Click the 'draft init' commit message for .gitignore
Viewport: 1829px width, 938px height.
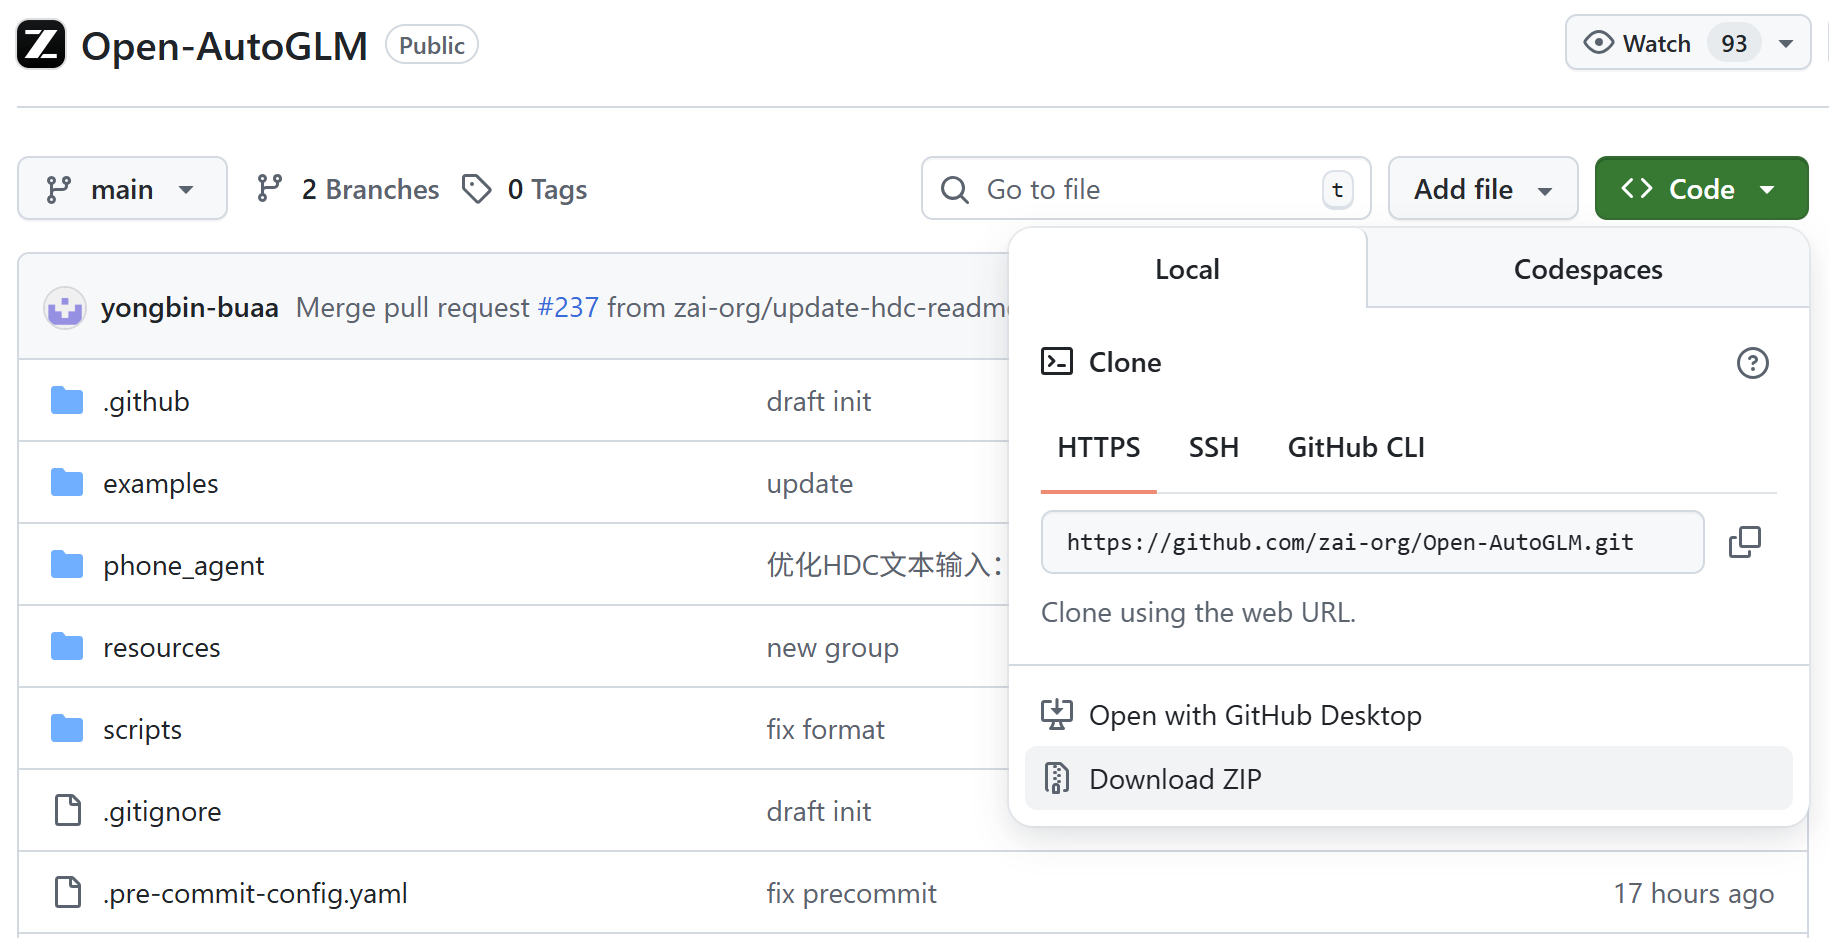pos(819,811)
